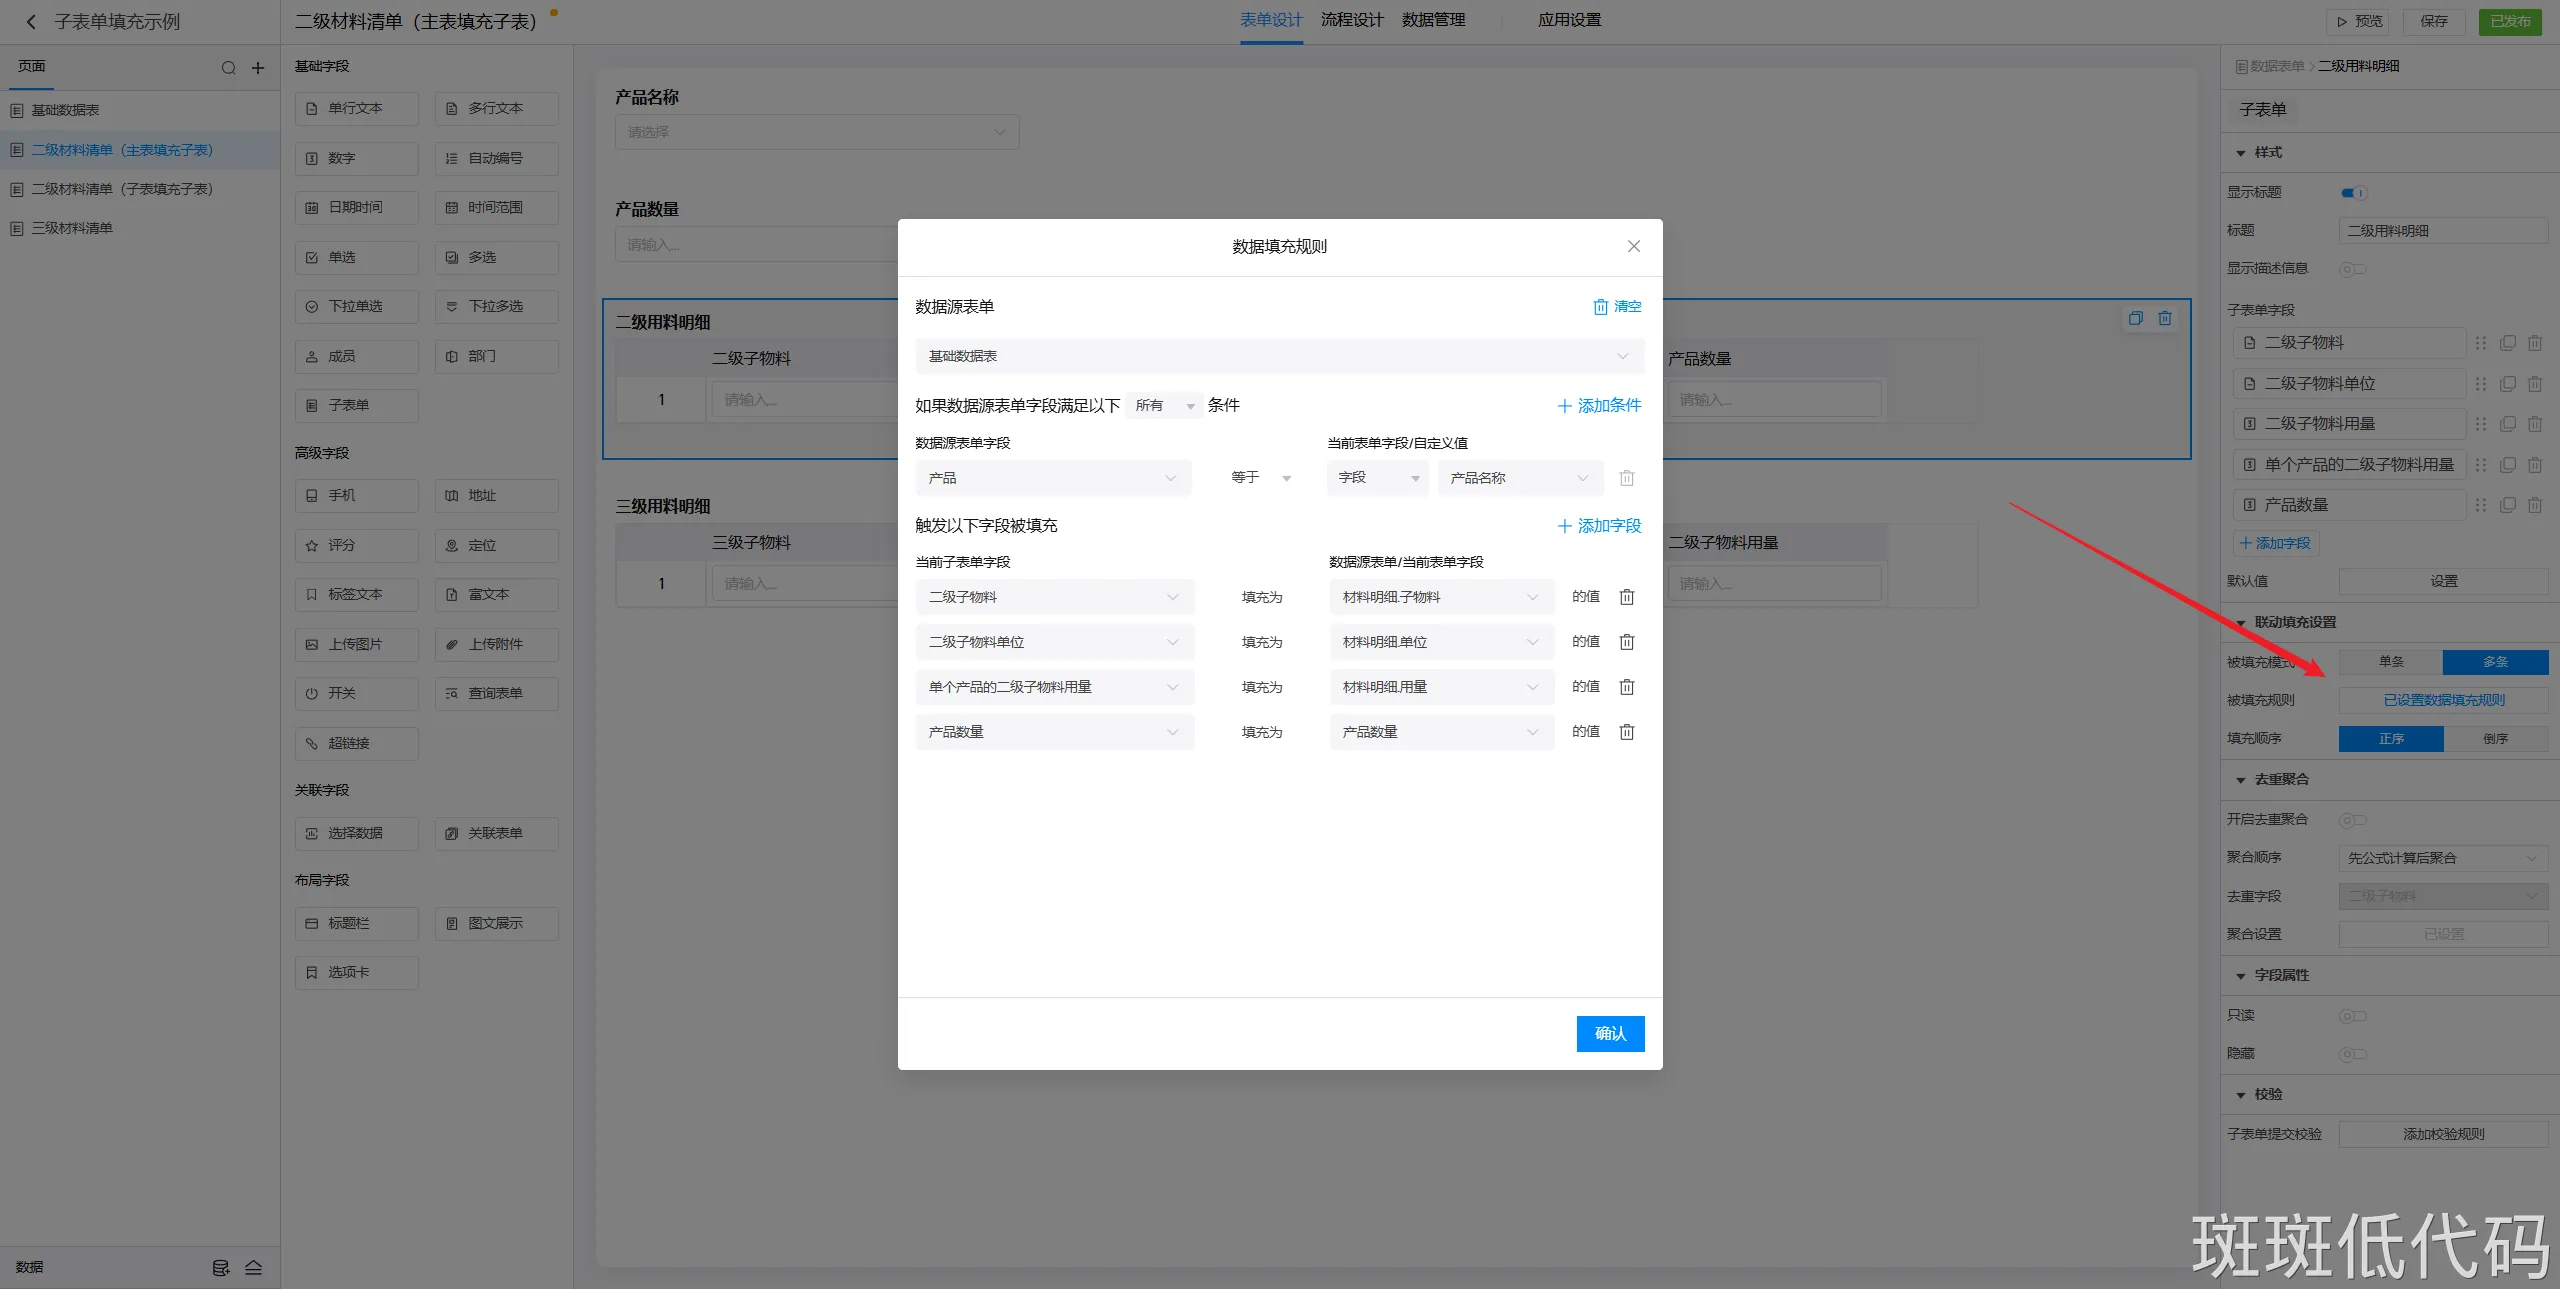The height and width of the screenshot is (1289, 2560).
Task: Delete the 二级用料明细 subform with trash icon
Action: tap(2165, 318)
